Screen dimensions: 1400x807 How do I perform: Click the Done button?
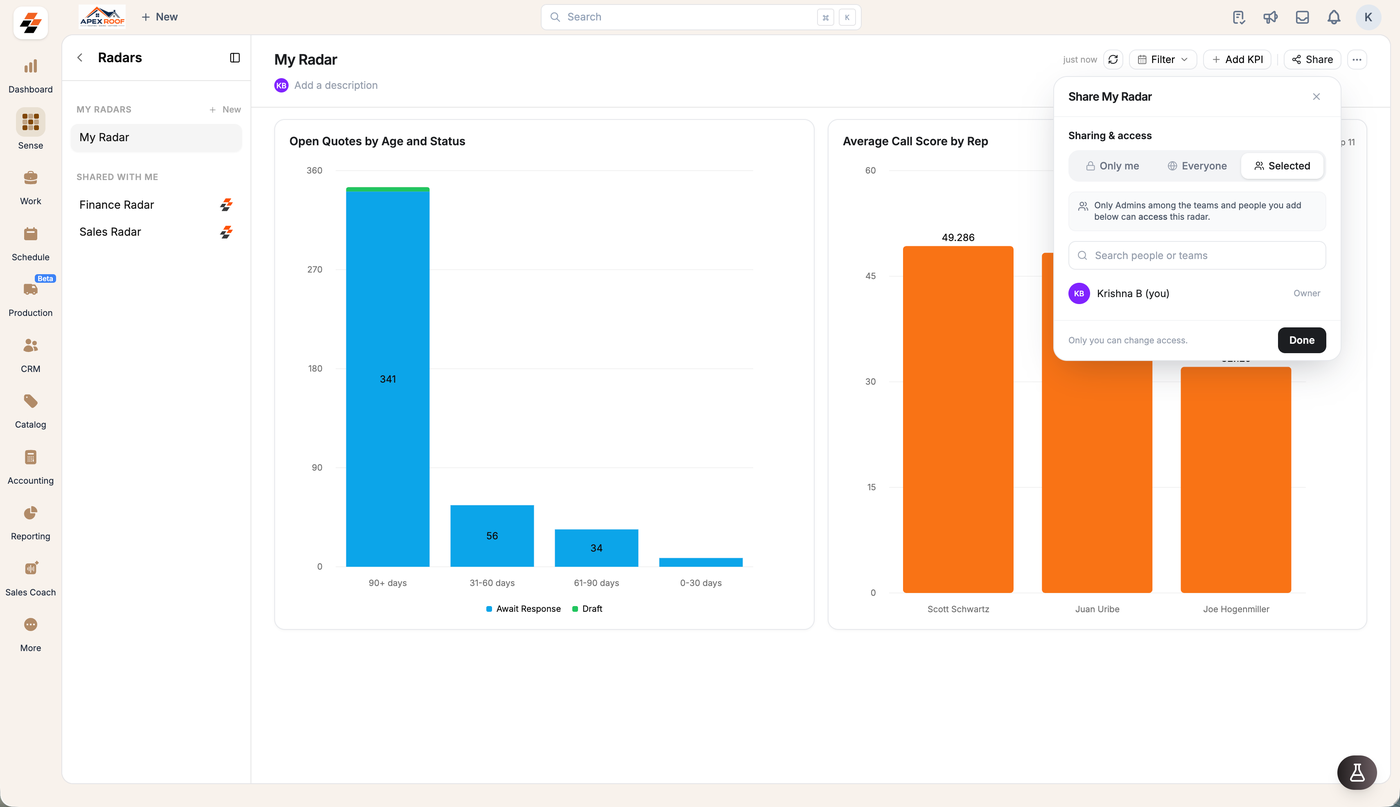click(x=1302, y=340)
